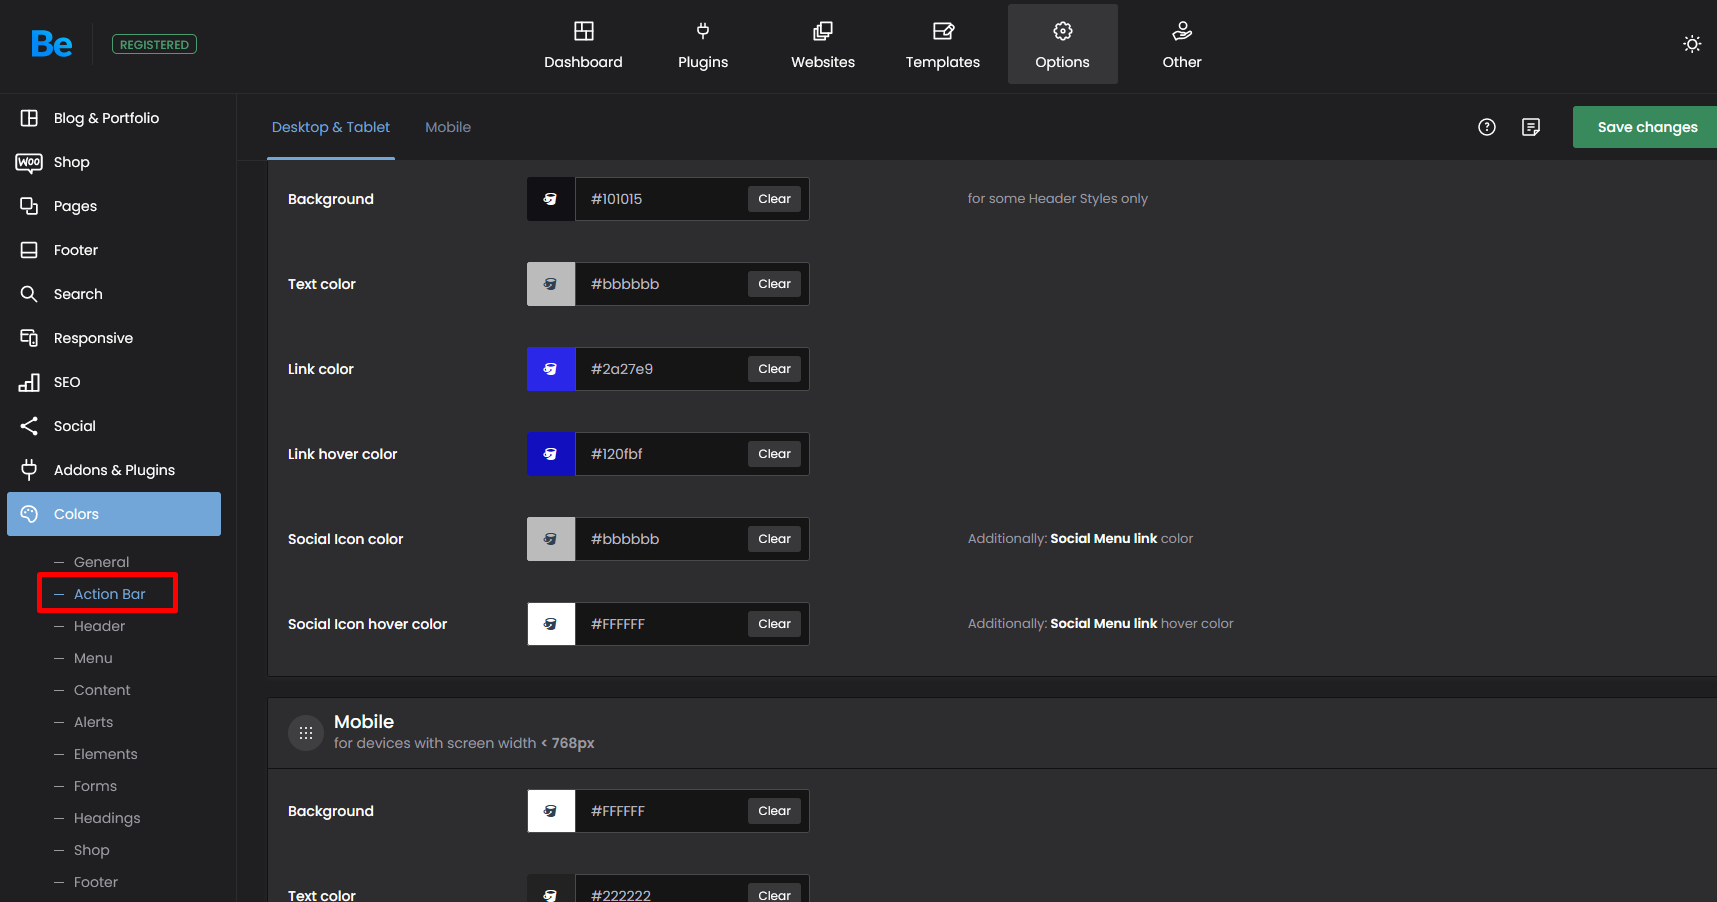Switch to Mobile tab

pos(448,127)
